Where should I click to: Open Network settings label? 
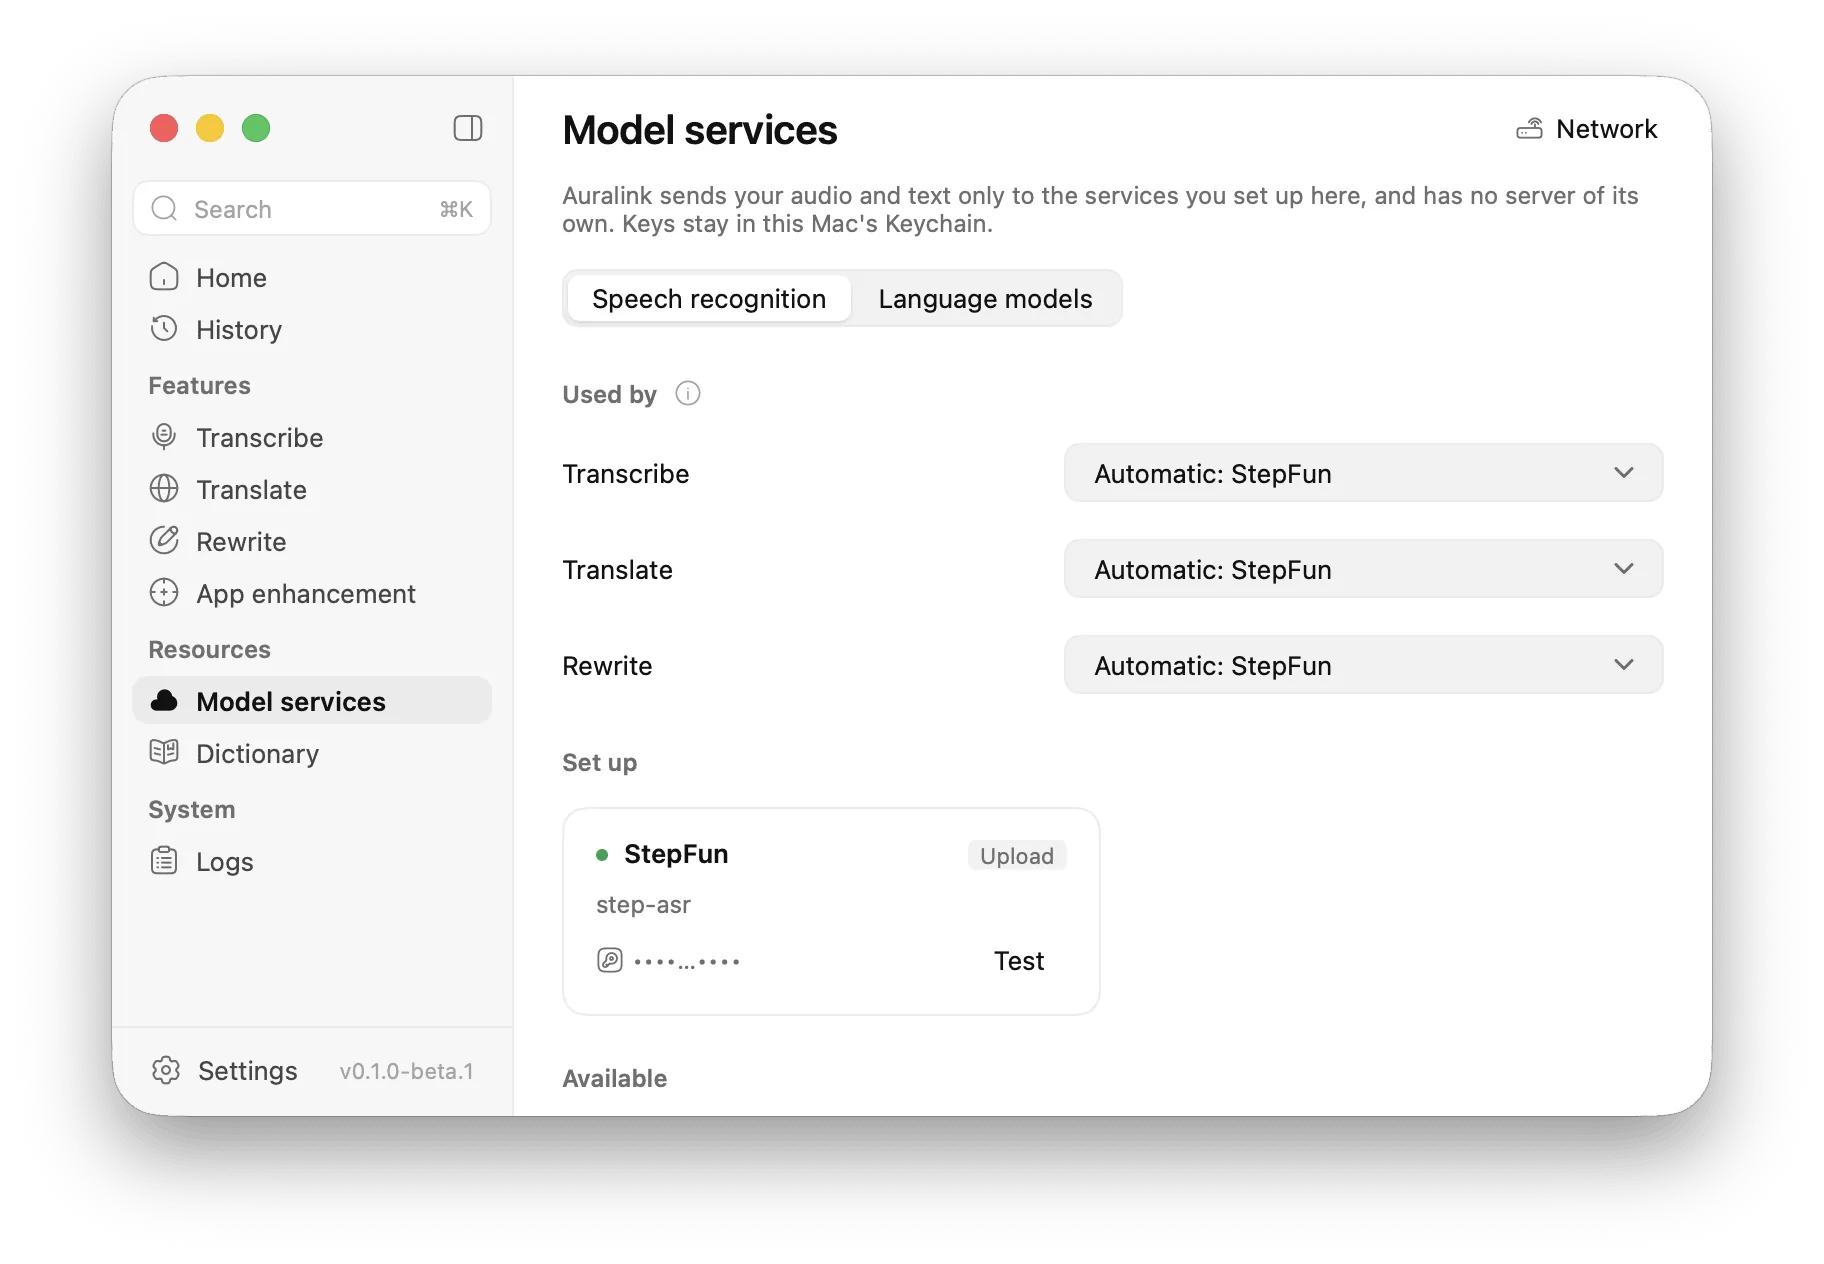click(1607, 129)
